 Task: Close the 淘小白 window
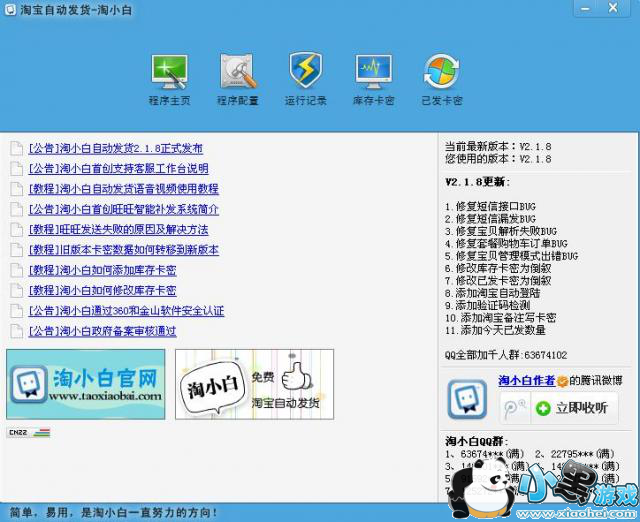coord(613,9)
